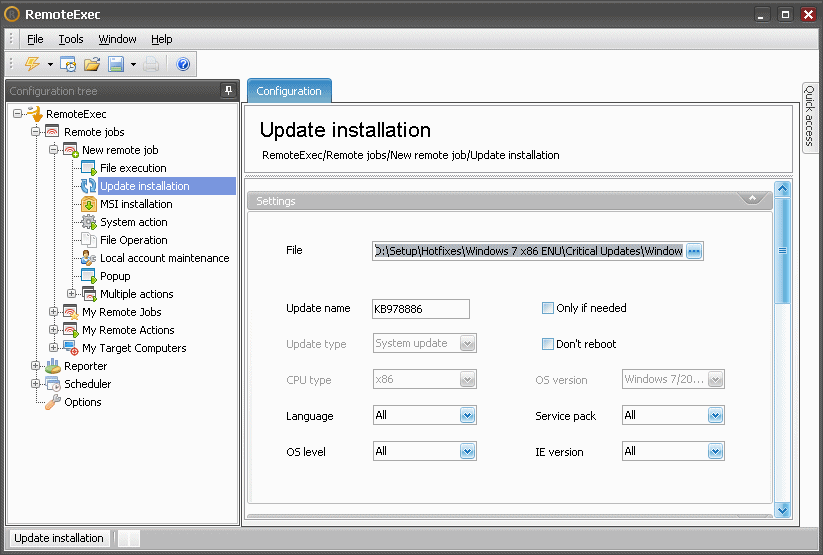This screenshot has height=555, width=823.
Task: Click the RemoteExec root node icon
Action: point(35,113)
